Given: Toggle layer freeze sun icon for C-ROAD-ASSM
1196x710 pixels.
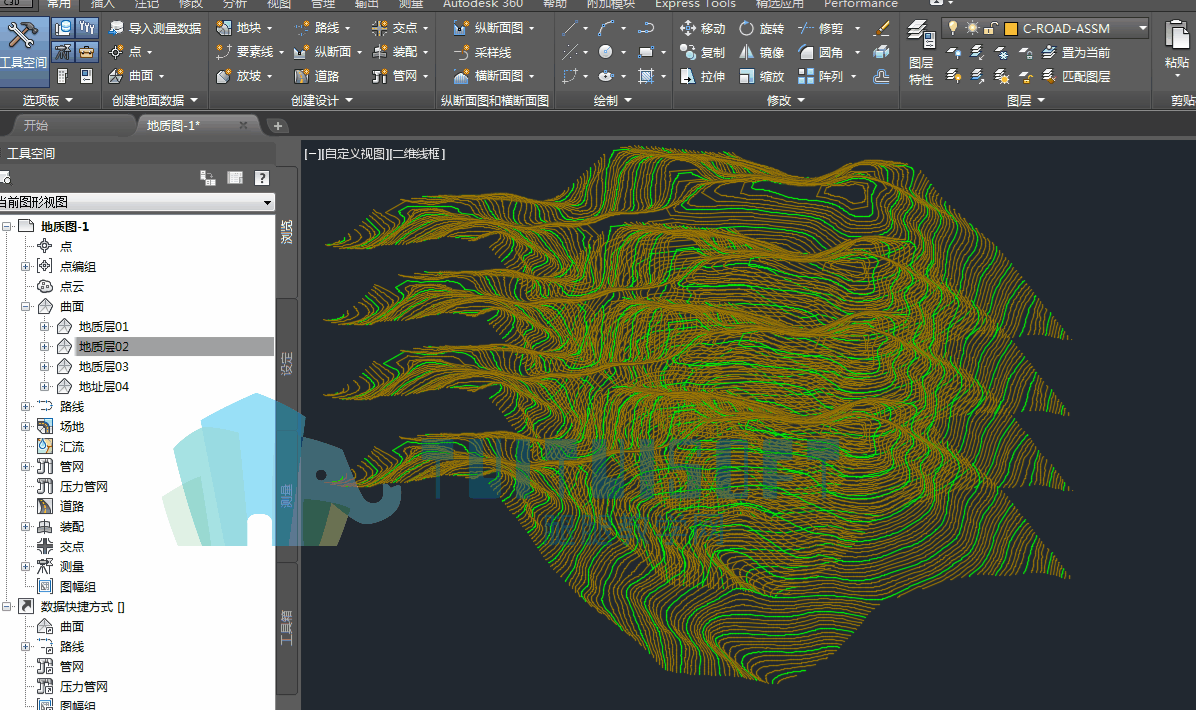Looking at the screenshot, I should coord(972,28).
